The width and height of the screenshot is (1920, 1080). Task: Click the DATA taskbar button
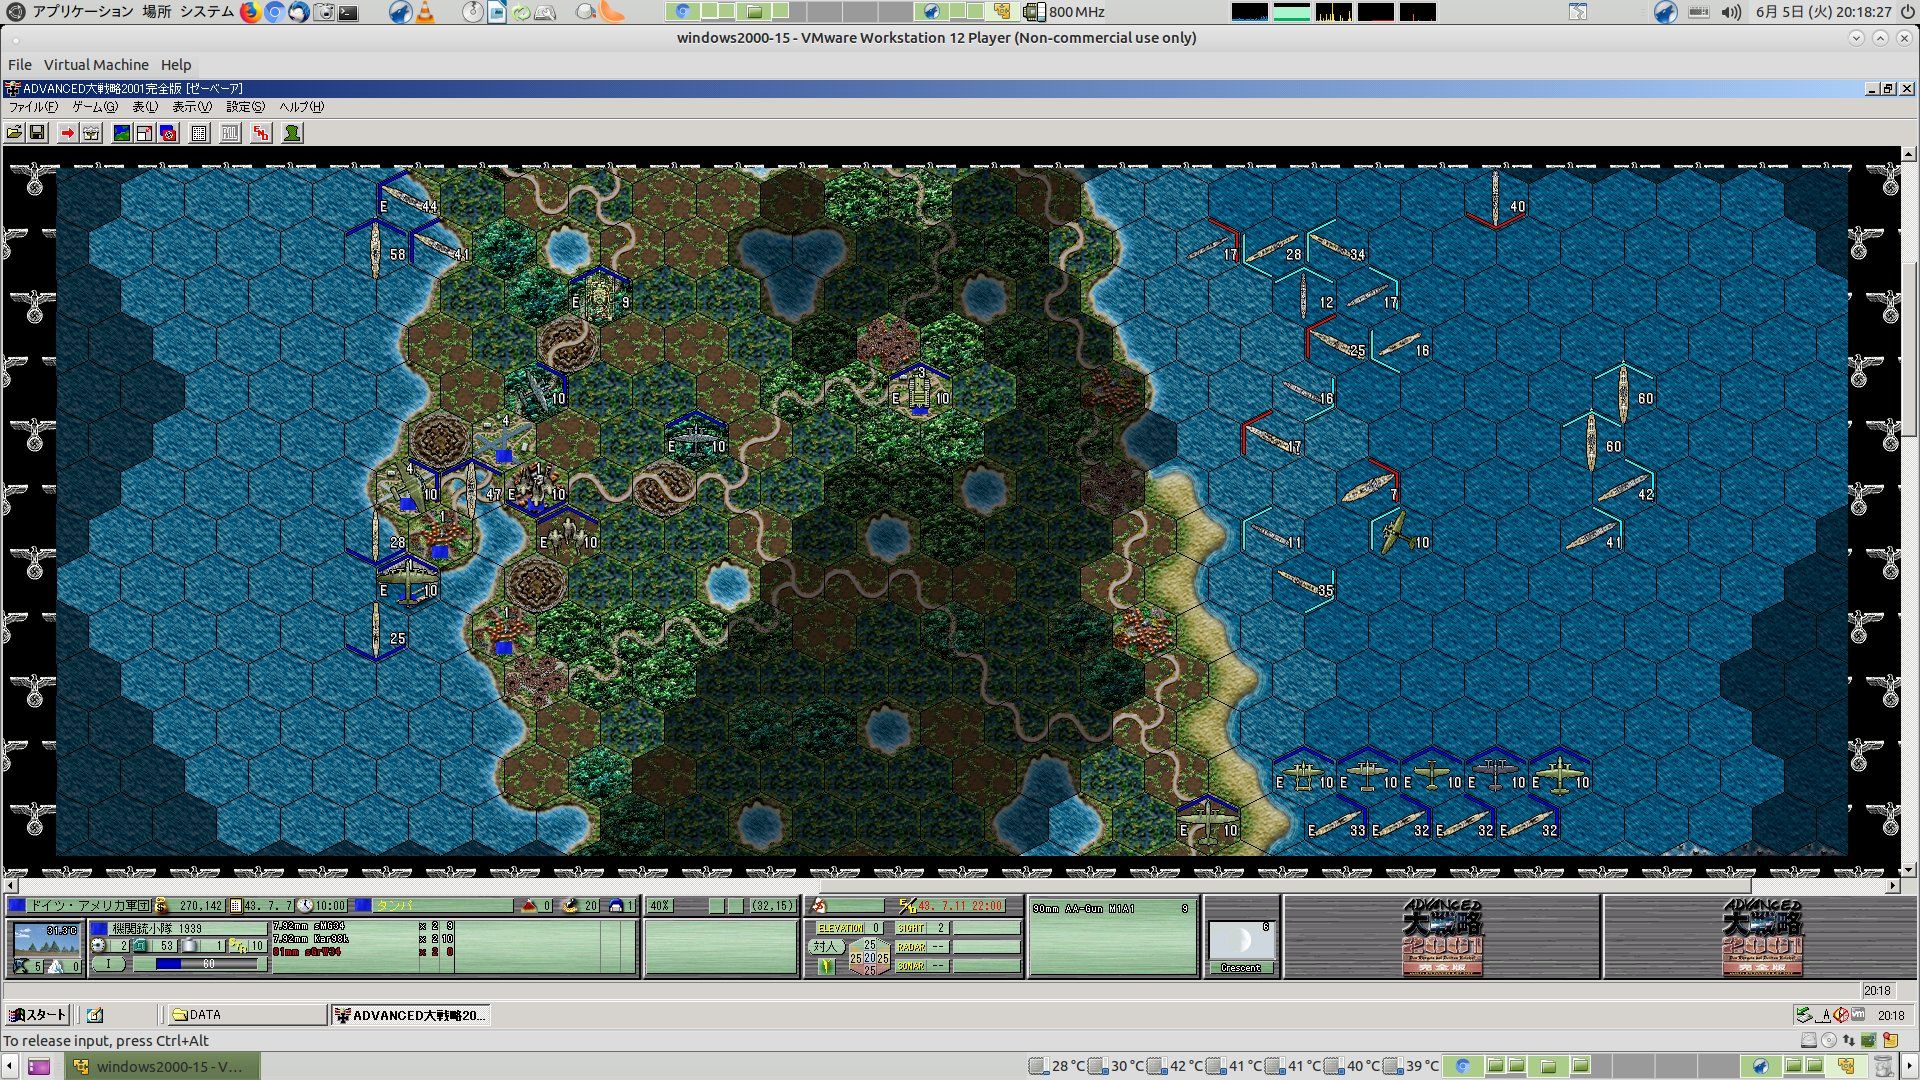tap(246, 1015)
